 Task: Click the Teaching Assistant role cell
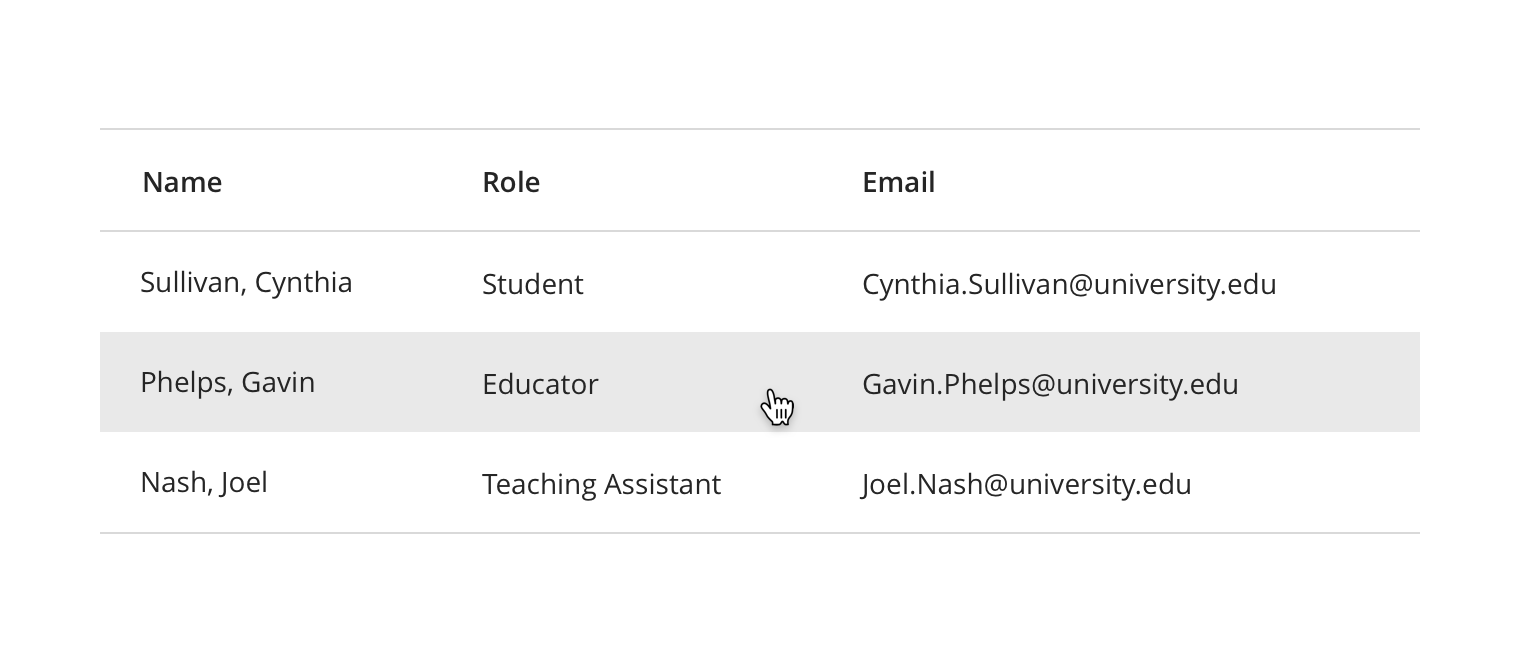(601, 484)
